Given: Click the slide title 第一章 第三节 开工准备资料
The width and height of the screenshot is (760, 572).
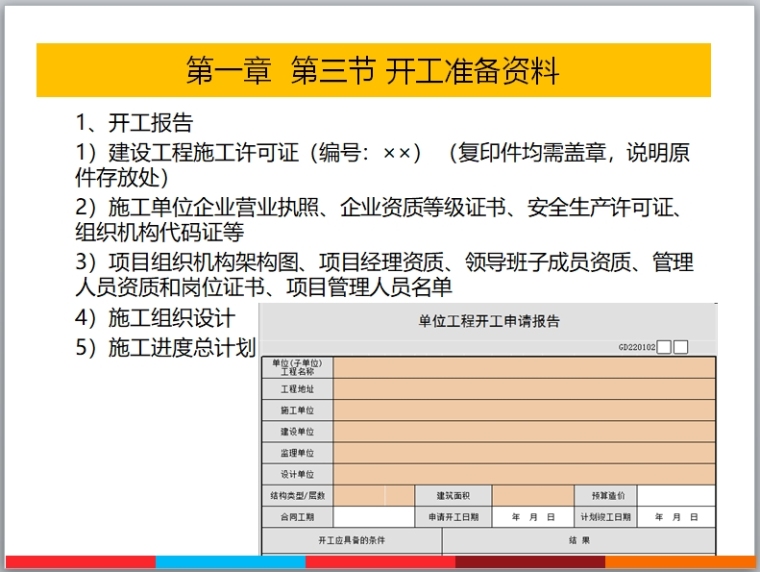Looking at the screenshot, I should 373,71.
